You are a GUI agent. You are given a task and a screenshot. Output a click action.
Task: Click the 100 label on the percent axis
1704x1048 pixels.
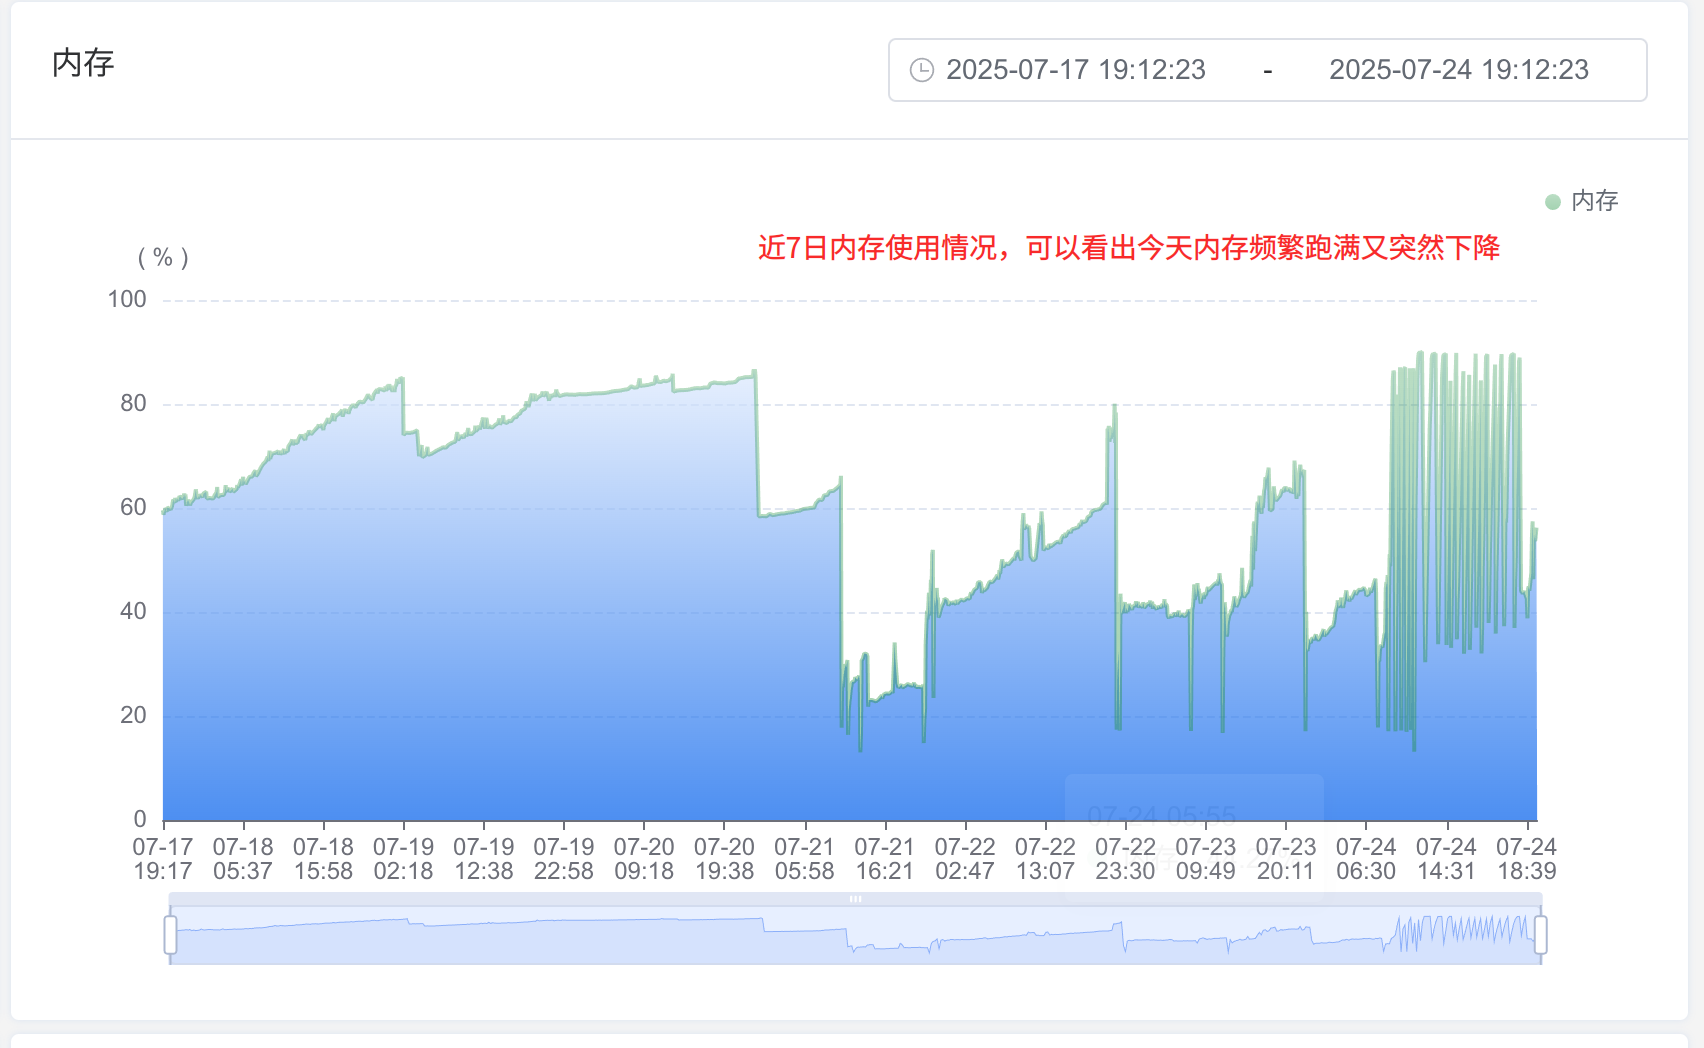point(127,299)
